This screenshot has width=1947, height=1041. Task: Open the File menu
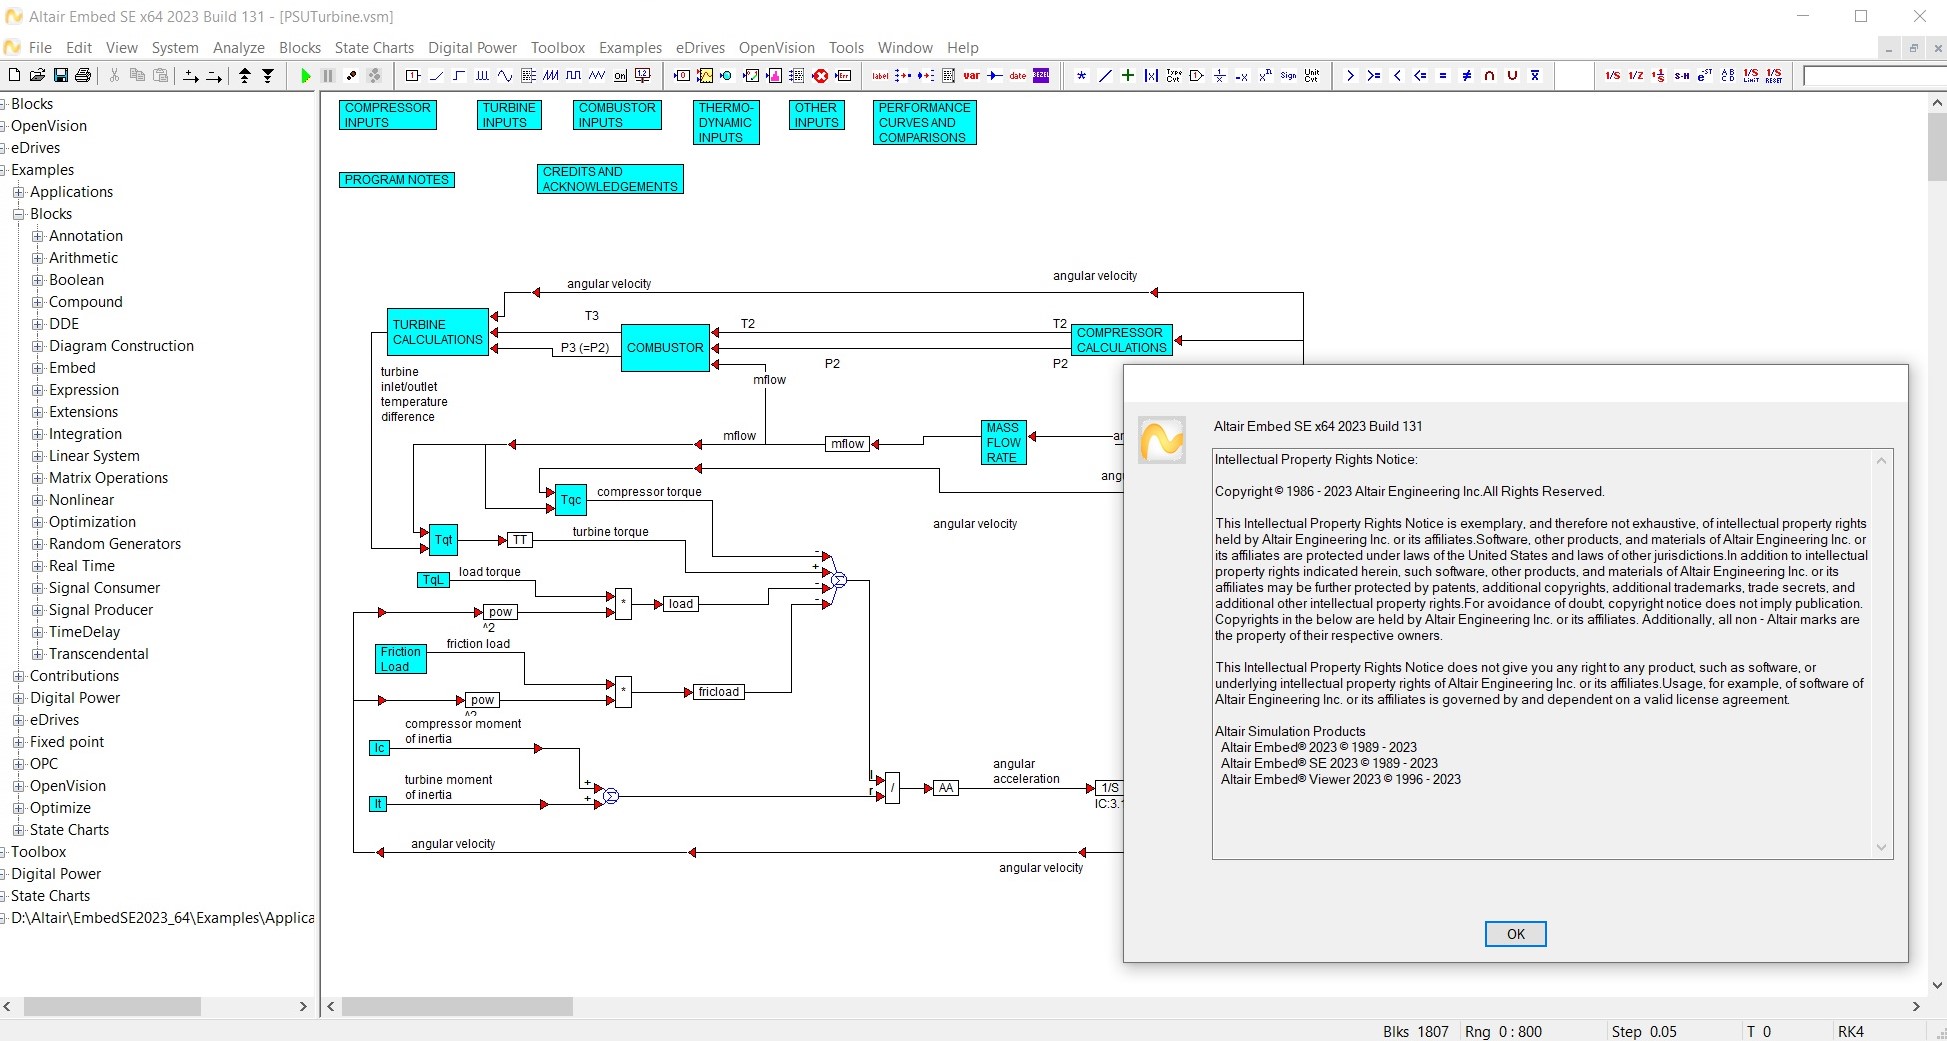click(x=40, y=47)
